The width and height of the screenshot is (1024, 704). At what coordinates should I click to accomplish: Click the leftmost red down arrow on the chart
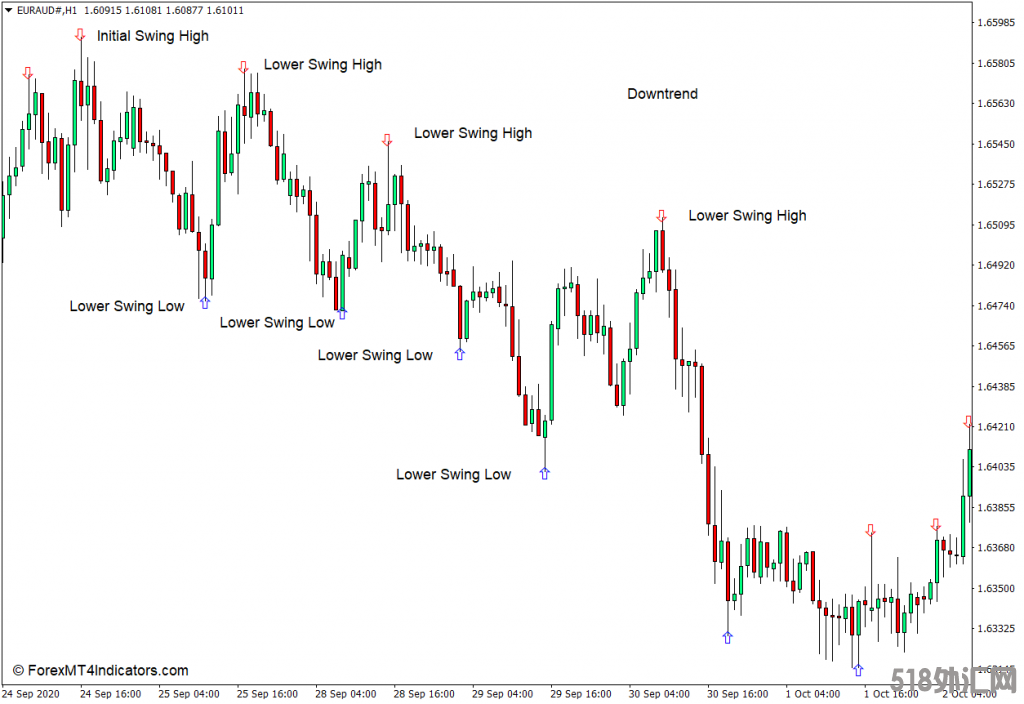pos(28,73)
